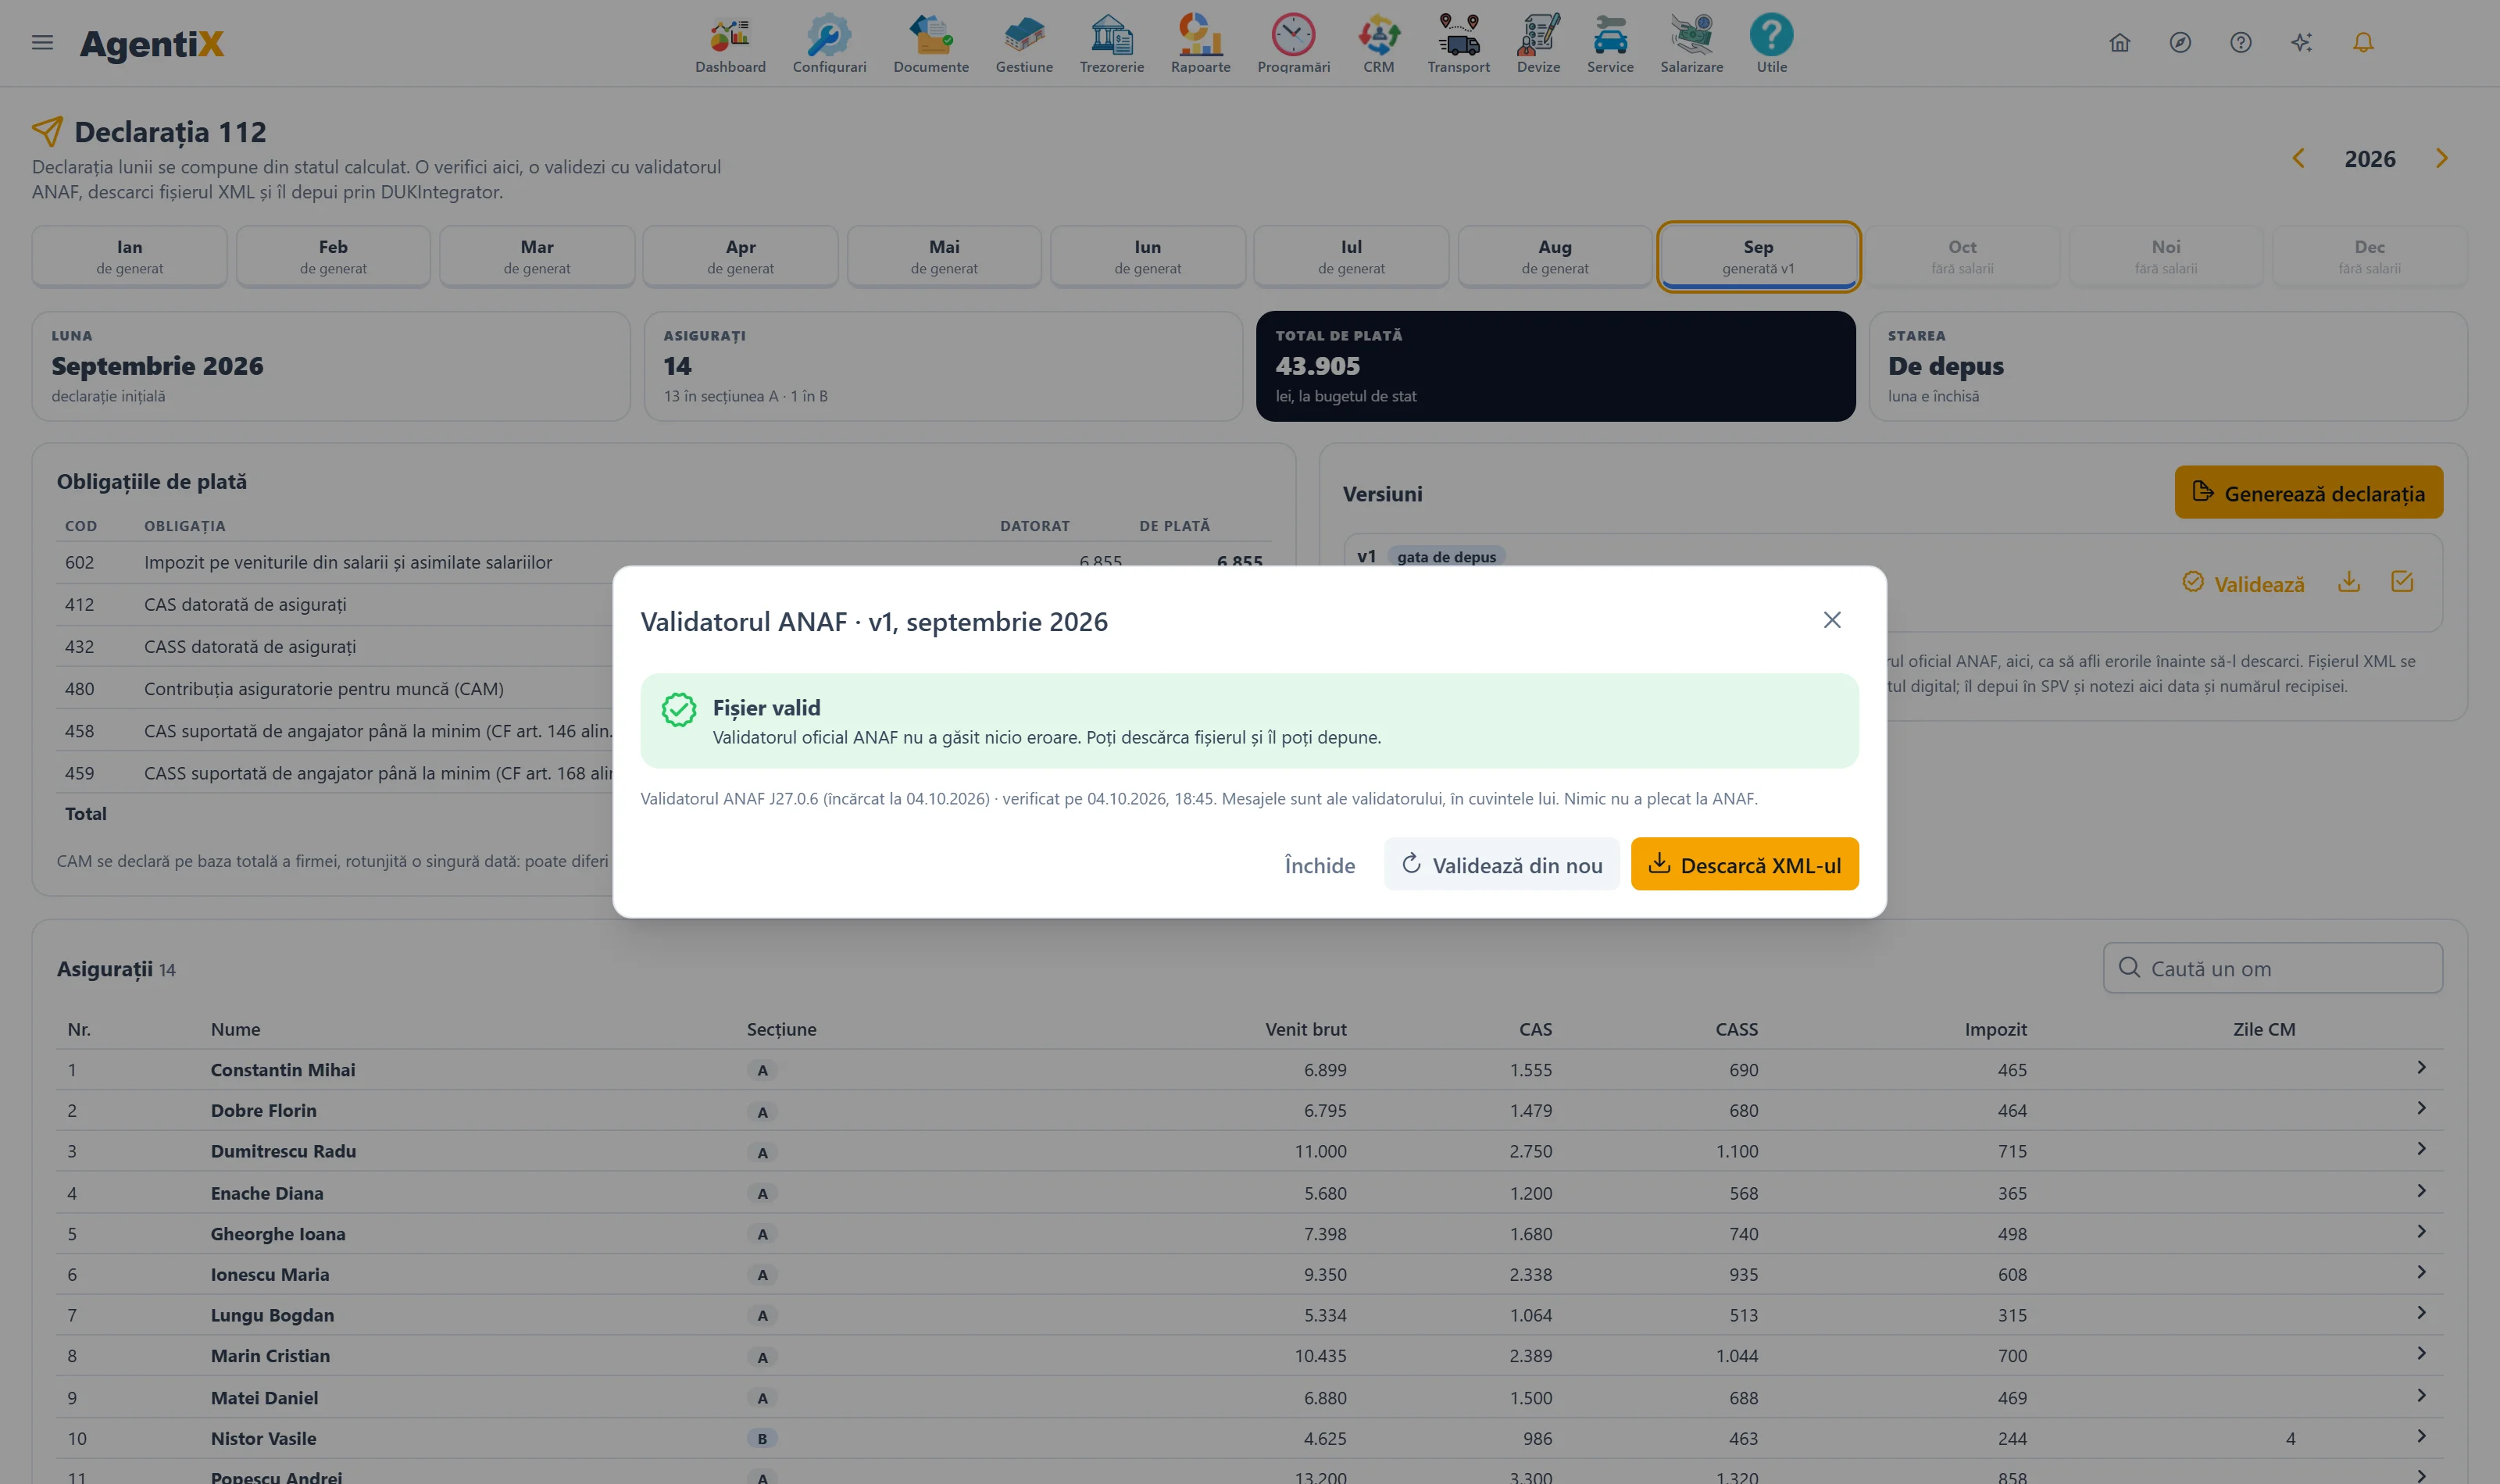Select the Aug month tab

[1555, 256]
